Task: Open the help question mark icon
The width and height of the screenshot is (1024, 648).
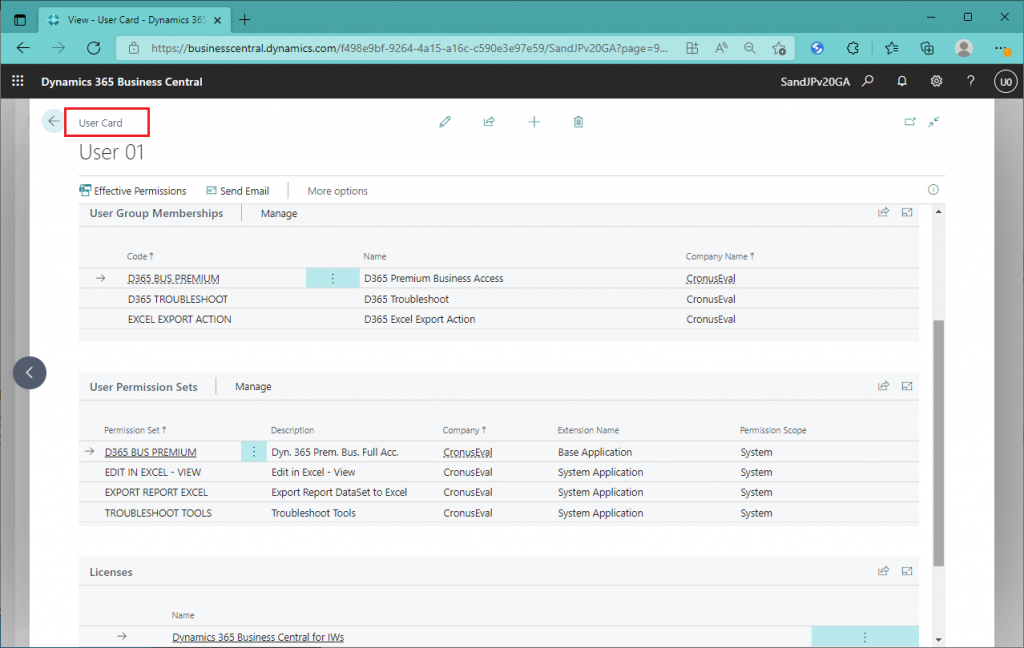Action: pyautogui.click(x=970, y=81)
